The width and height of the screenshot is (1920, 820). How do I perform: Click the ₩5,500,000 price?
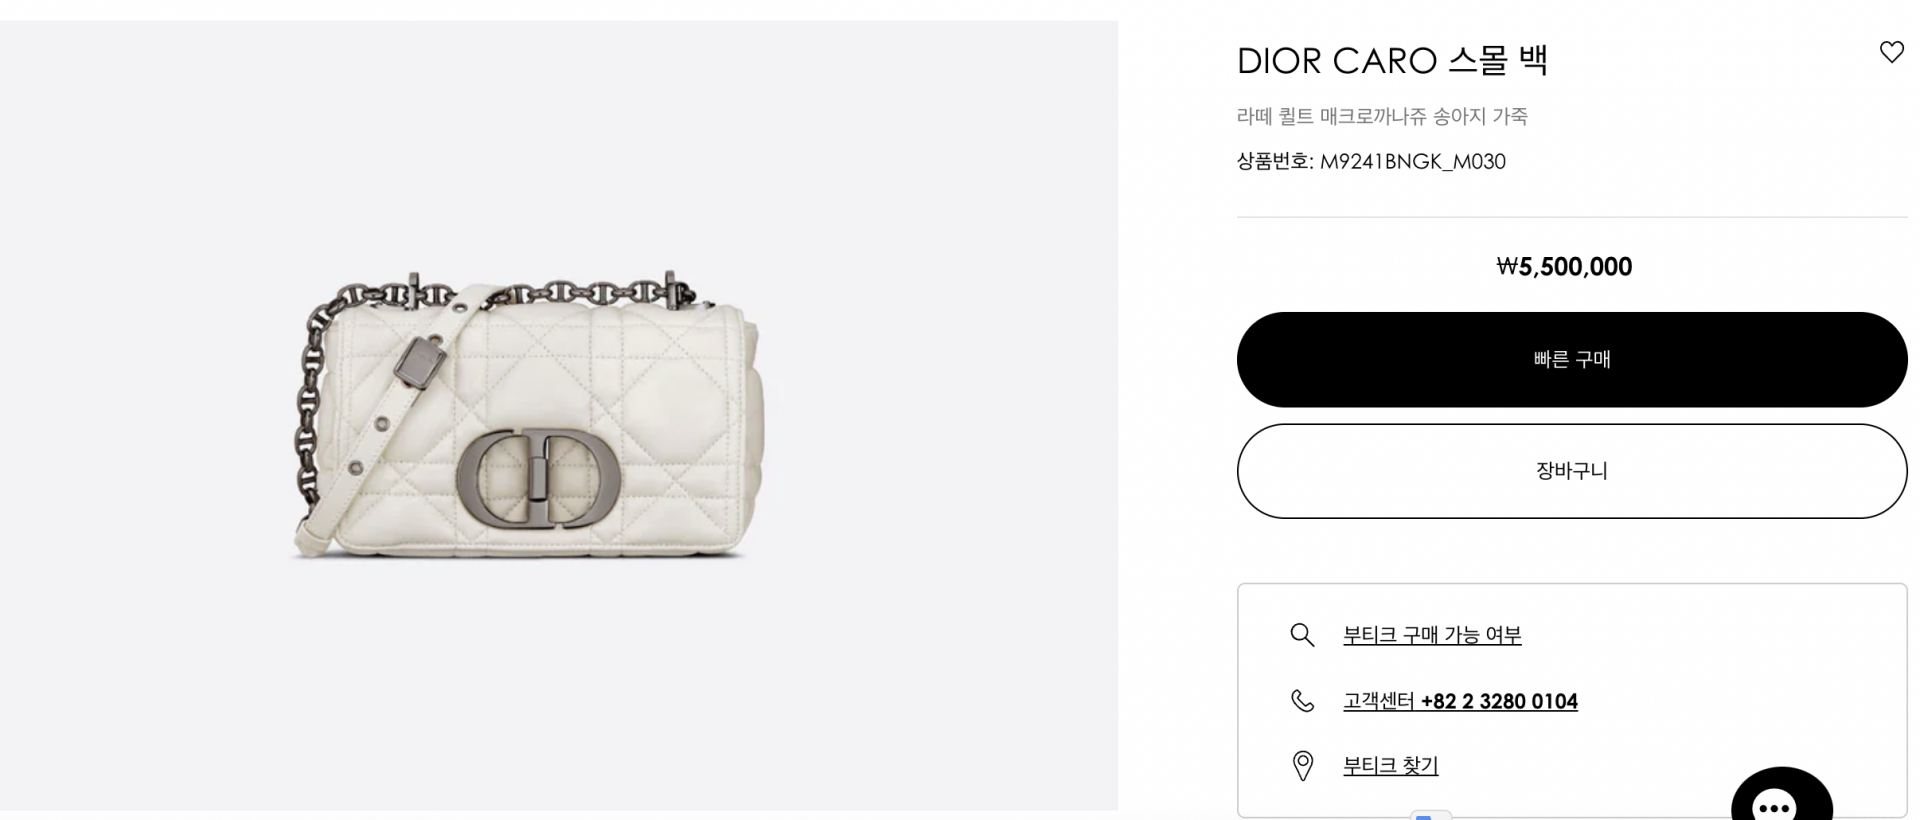(1564, 267)
